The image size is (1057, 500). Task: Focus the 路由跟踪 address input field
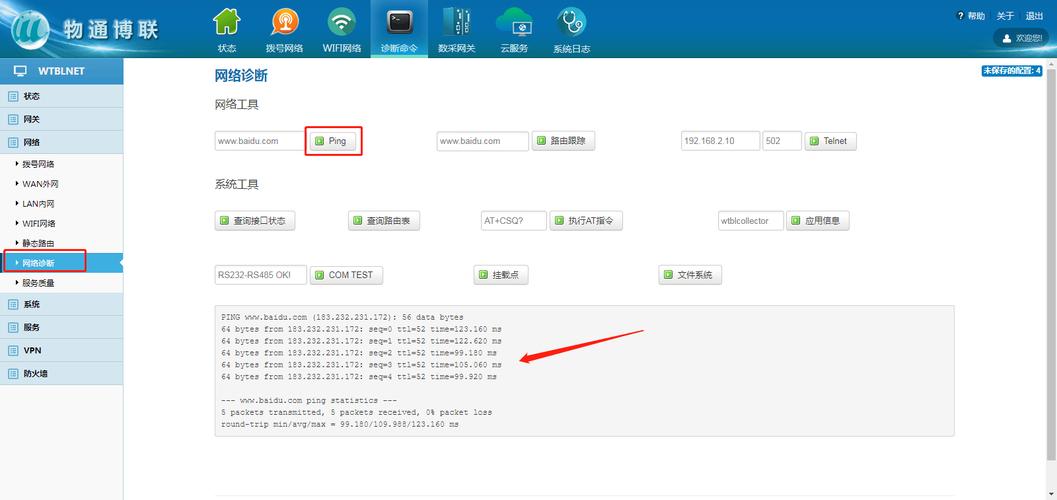click(x=483, y=141)
